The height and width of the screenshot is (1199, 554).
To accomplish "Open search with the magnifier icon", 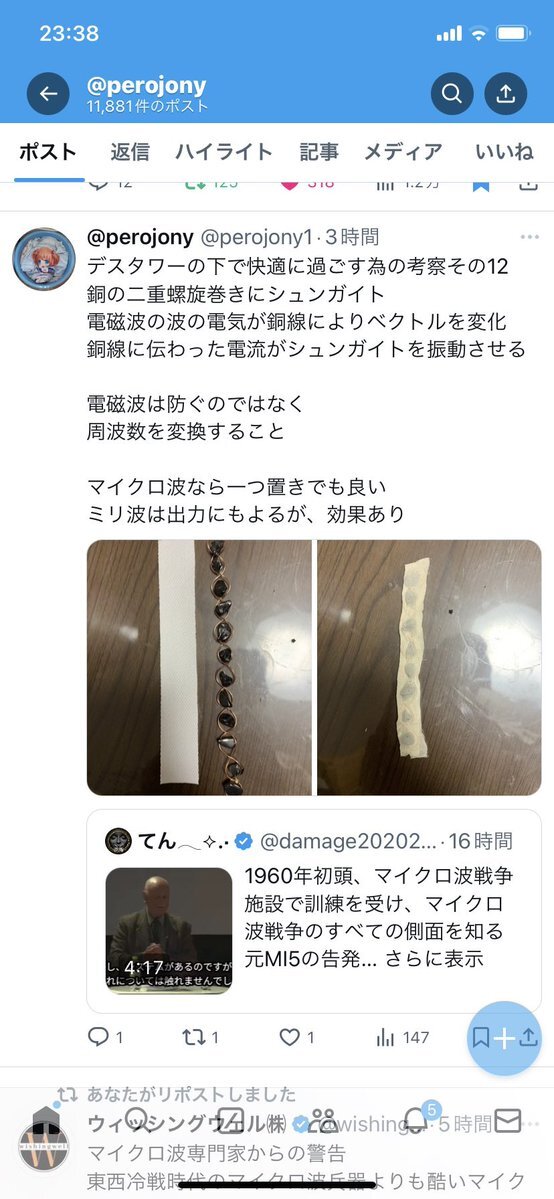I will tap(451, 93).
